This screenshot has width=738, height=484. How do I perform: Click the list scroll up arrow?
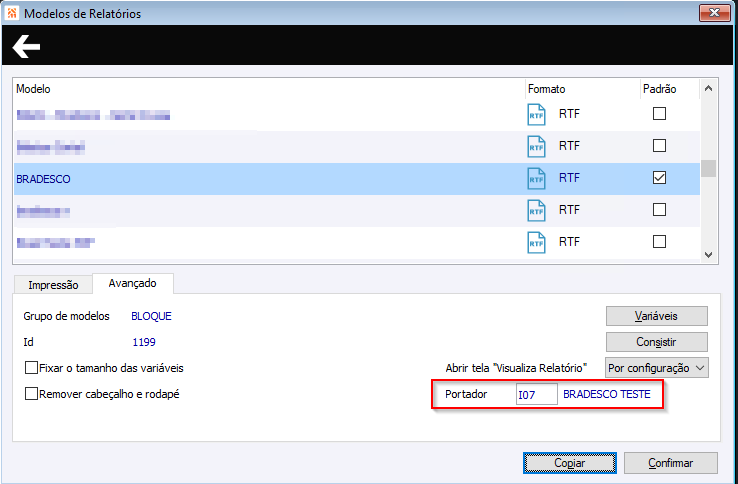708,89
